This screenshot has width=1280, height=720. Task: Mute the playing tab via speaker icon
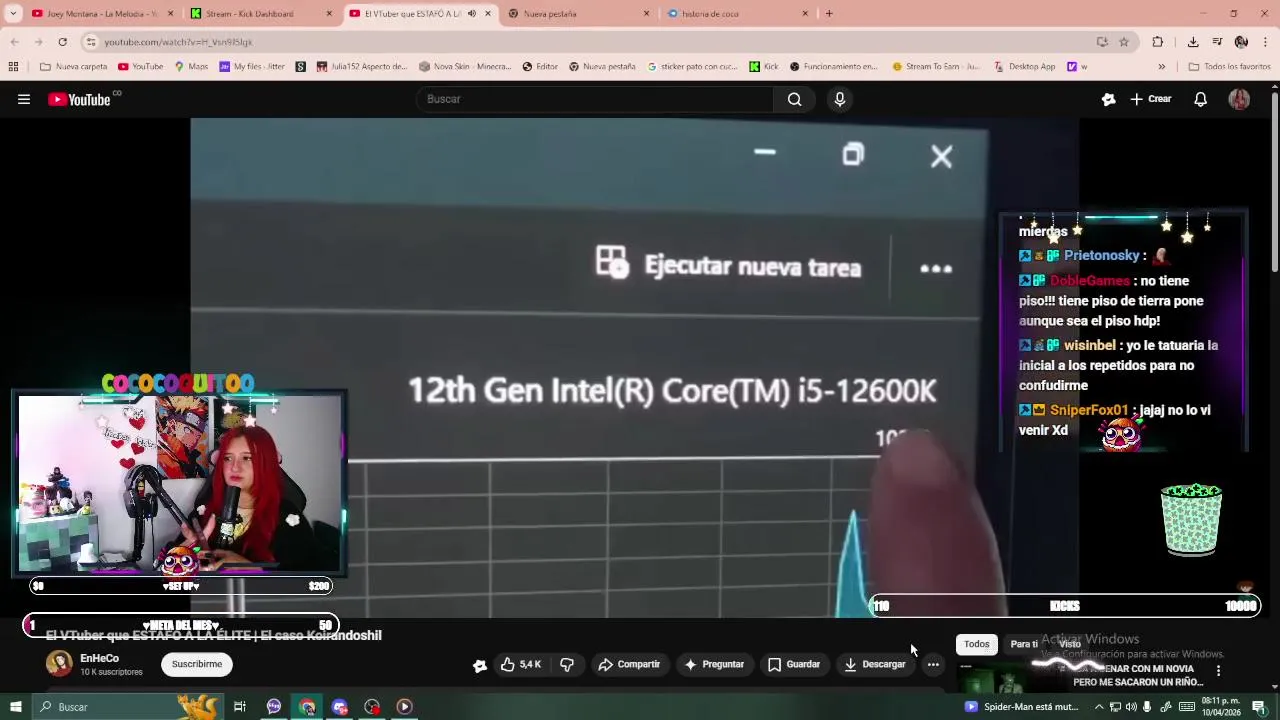coord(472,13)
